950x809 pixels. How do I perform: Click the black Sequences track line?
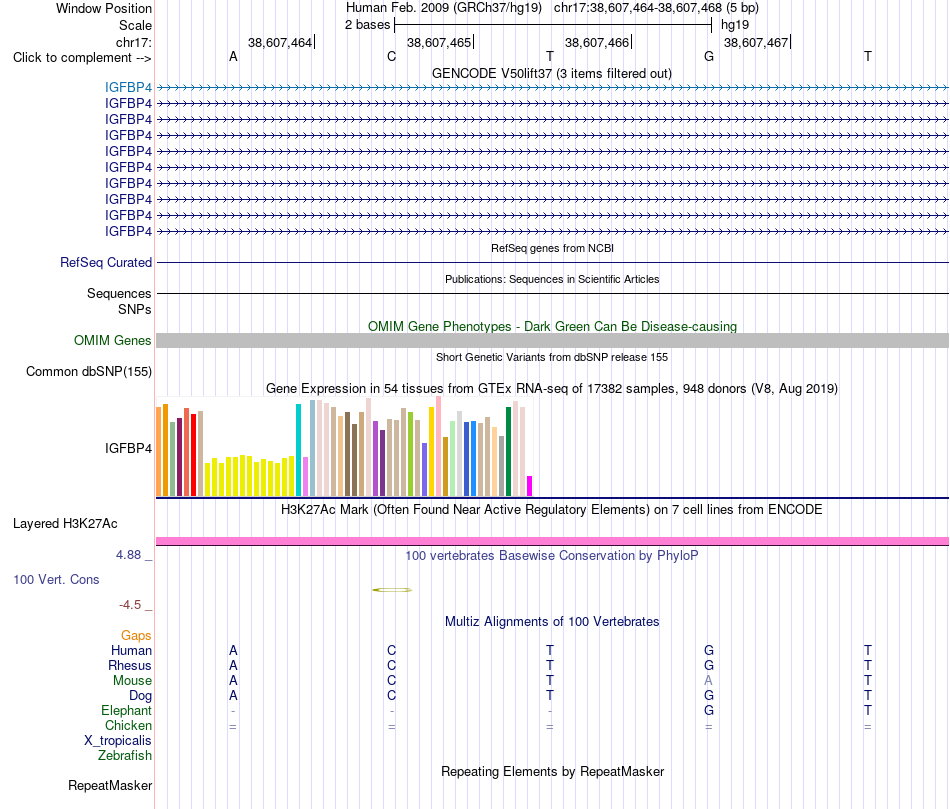(552, 293)
